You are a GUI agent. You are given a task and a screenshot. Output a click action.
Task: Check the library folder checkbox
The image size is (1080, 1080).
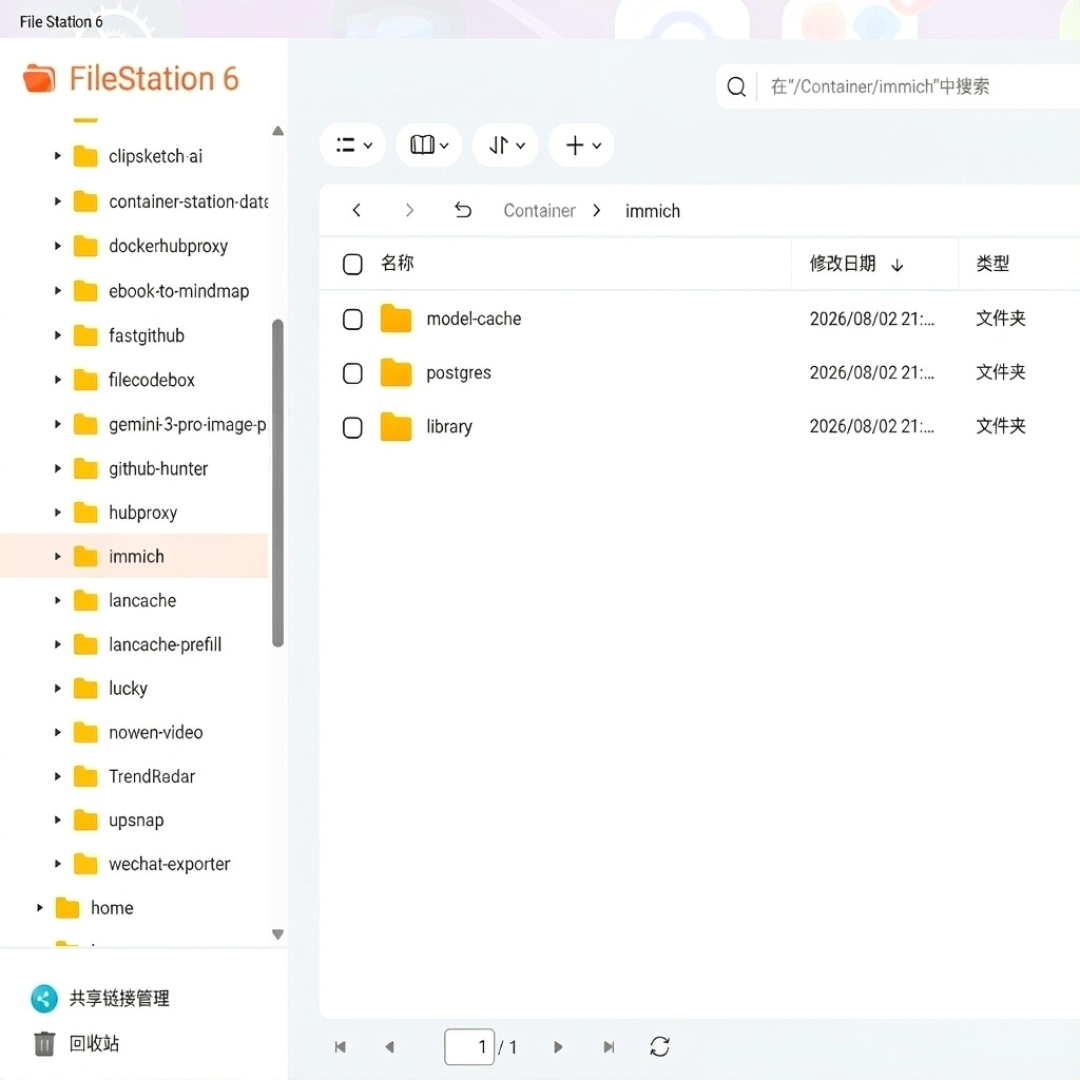[x=353, y=428]
